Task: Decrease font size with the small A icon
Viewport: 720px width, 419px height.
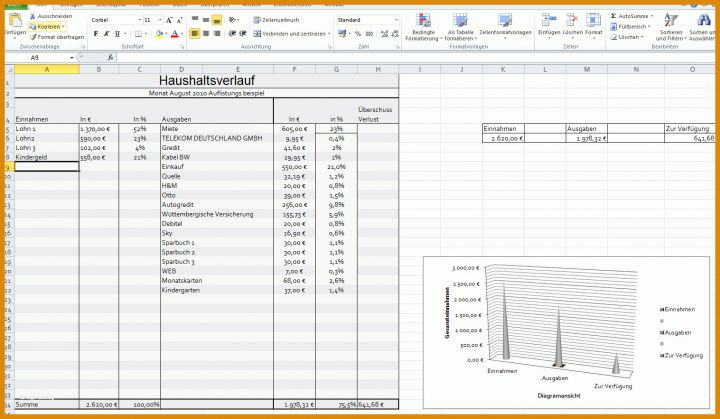Action: coord(179,20)
